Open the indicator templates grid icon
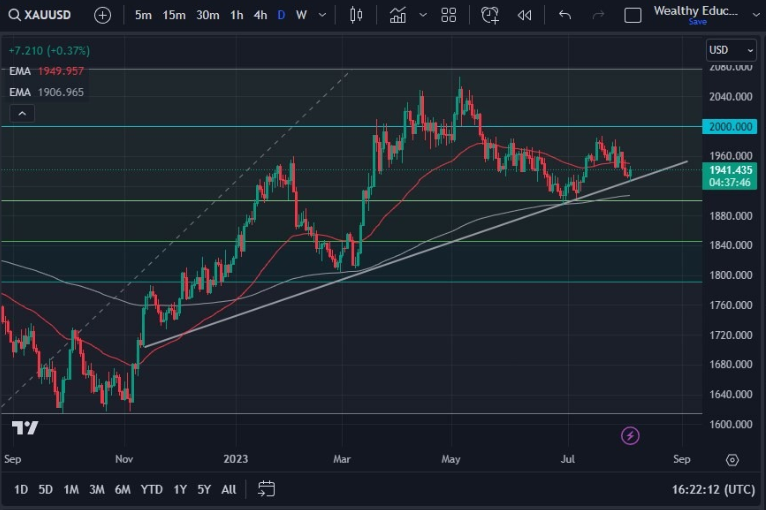Viewport: 766px width, 510px height. pyautogui.click(x=449, y=15)
